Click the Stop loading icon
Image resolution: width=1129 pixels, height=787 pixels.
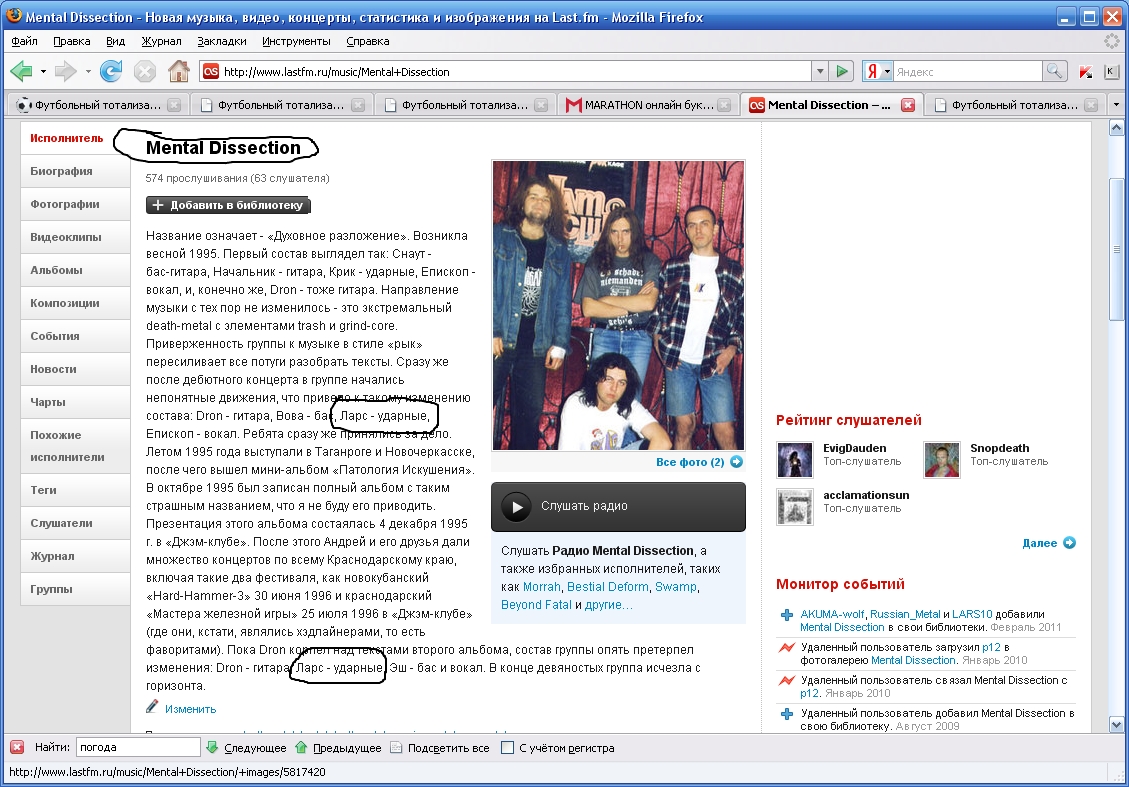145,71
